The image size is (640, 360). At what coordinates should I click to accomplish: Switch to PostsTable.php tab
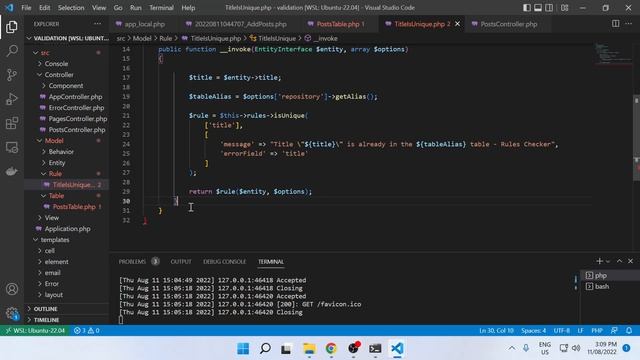337,24
